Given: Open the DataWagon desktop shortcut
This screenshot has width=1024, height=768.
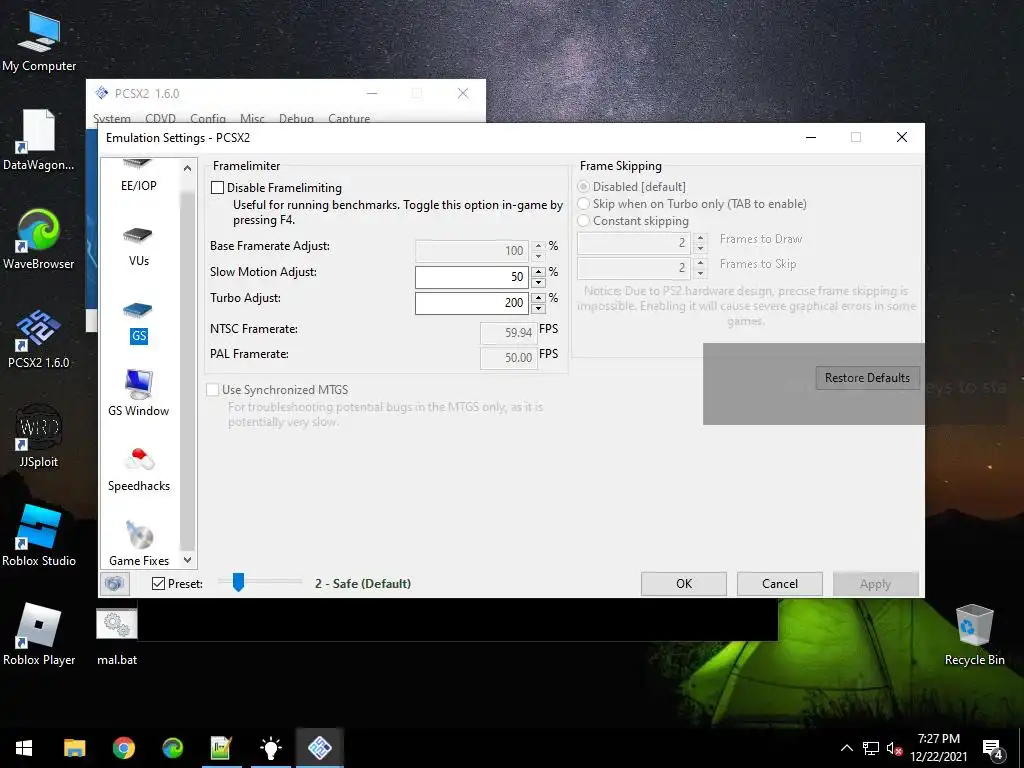Looking at the screenshot, I should [x=39, y=140].
